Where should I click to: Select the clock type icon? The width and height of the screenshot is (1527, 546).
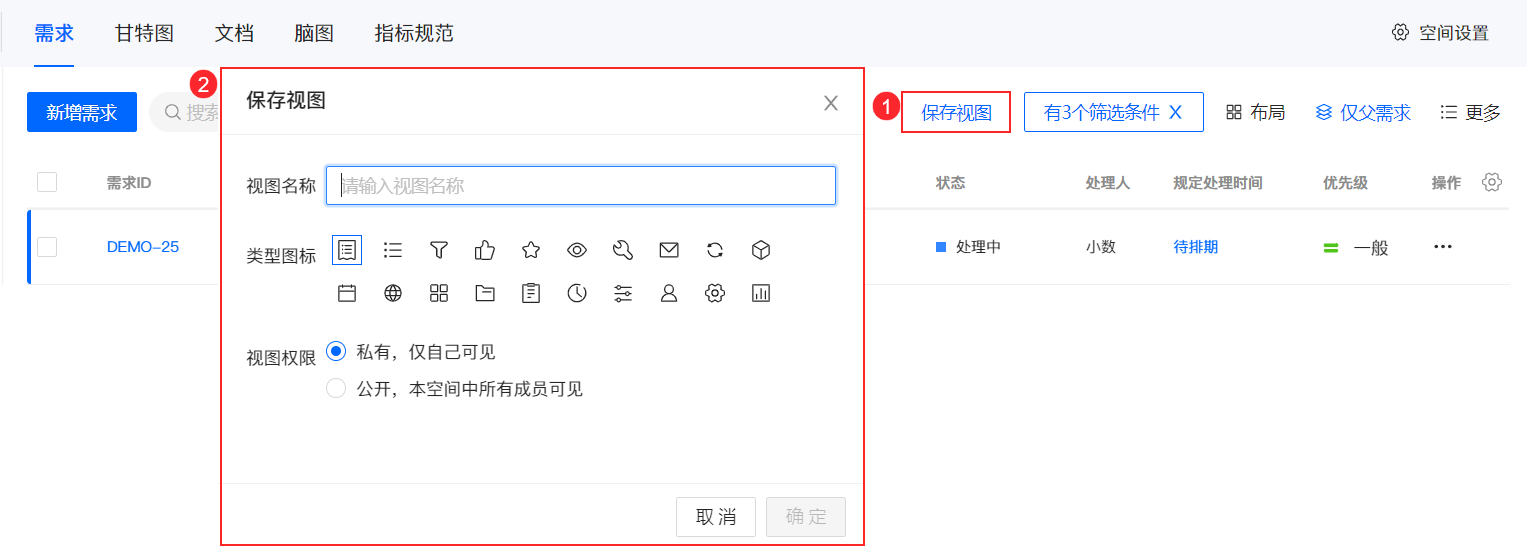coord(577,293)
